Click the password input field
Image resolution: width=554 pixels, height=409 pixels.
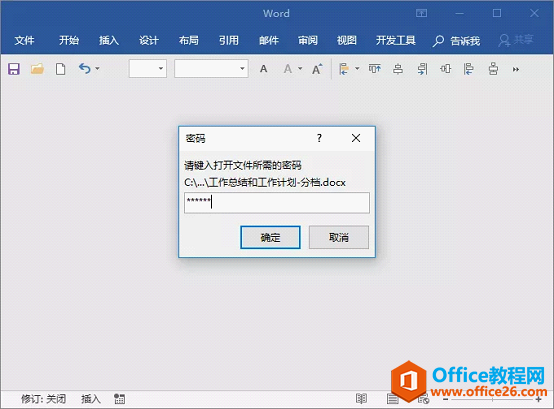pos(277,203)
